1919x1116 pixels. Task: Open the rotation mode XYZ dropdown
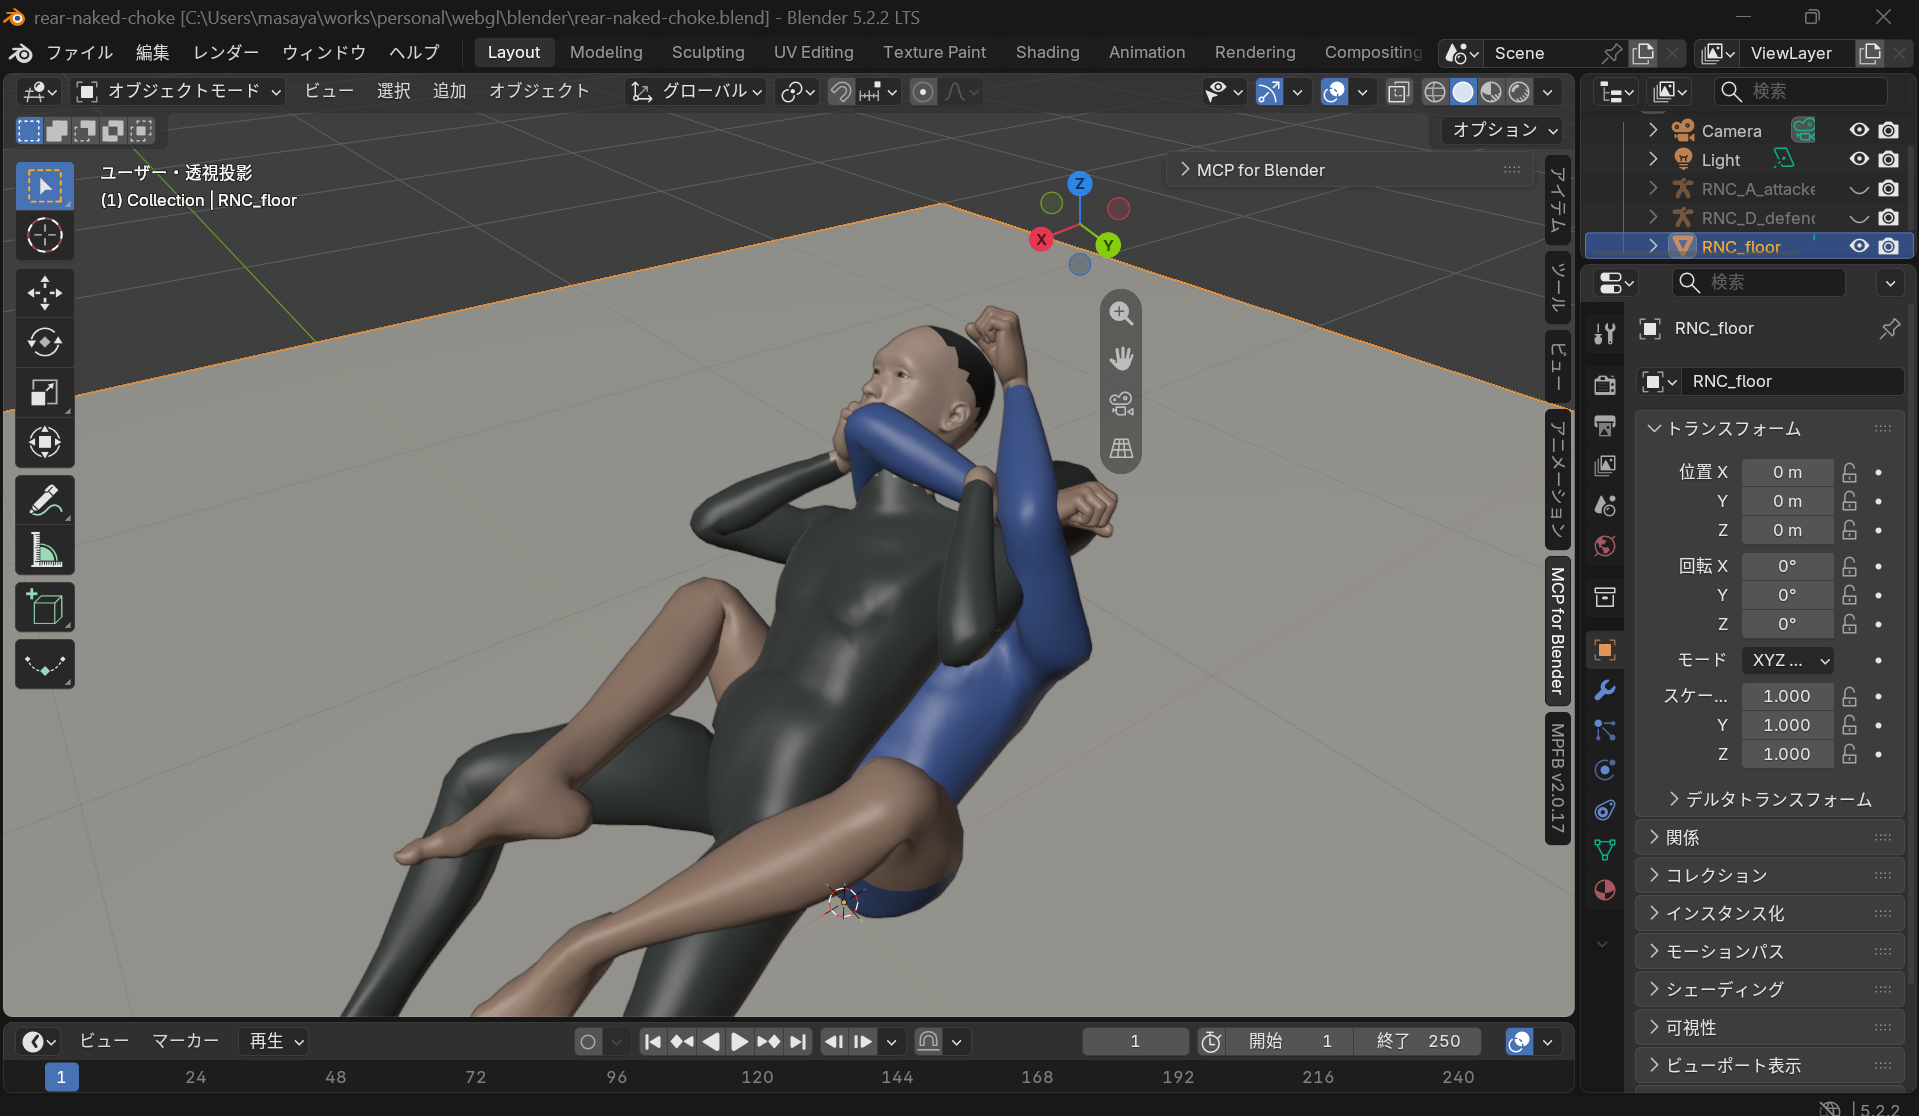(x=1788, y=660)
